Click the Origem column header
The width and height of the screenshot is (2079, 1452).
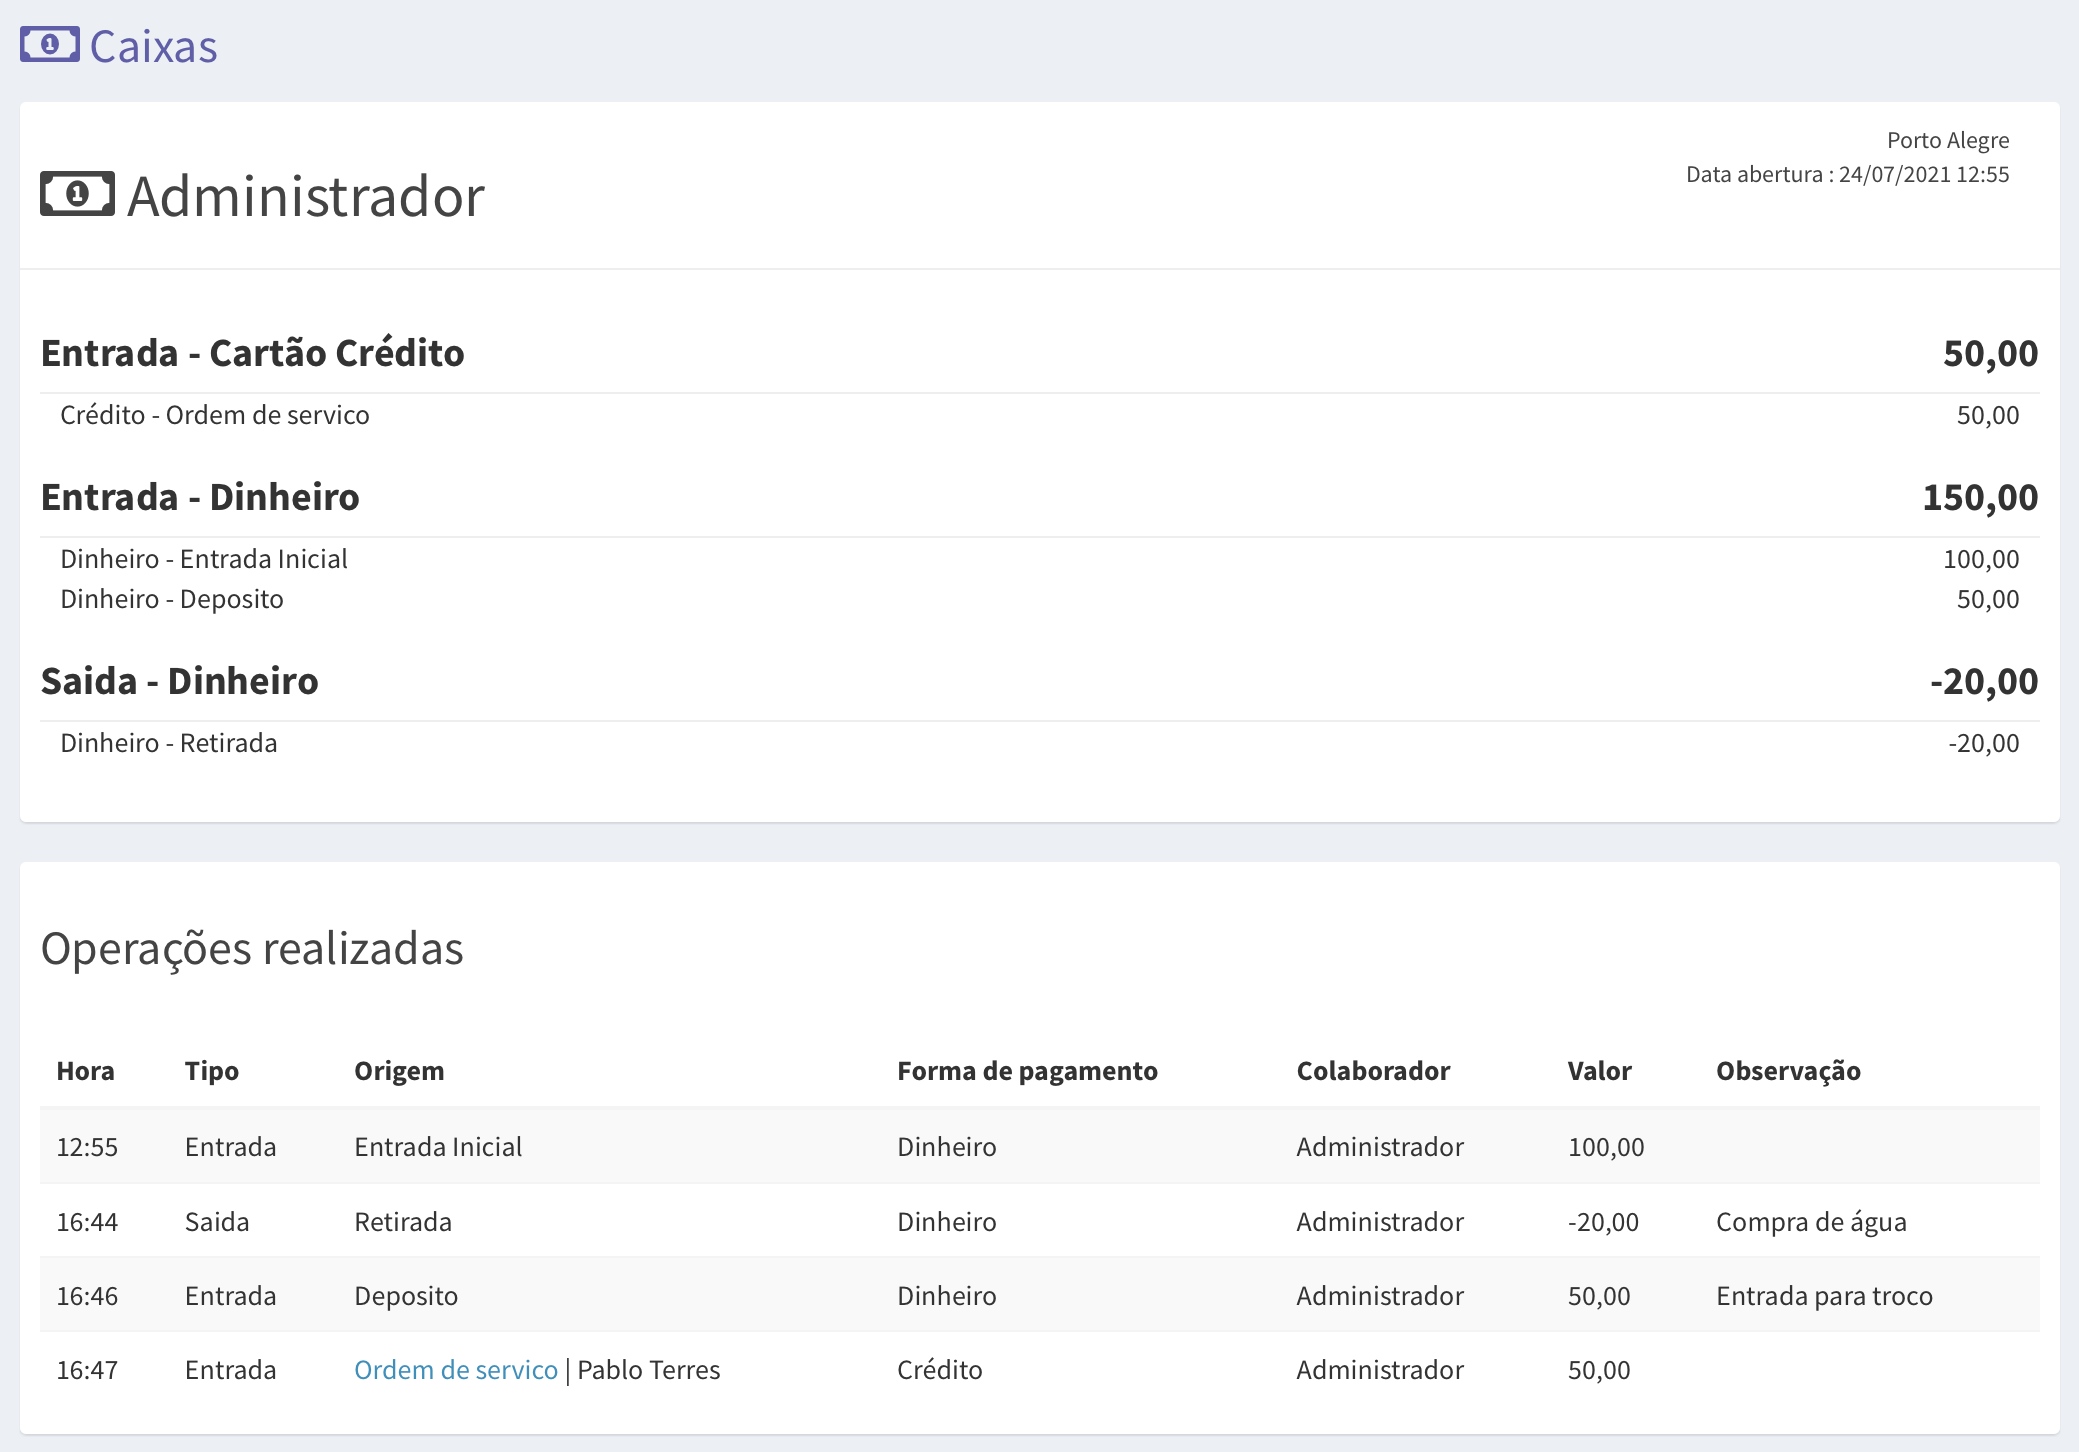[x=398, y=1071]
